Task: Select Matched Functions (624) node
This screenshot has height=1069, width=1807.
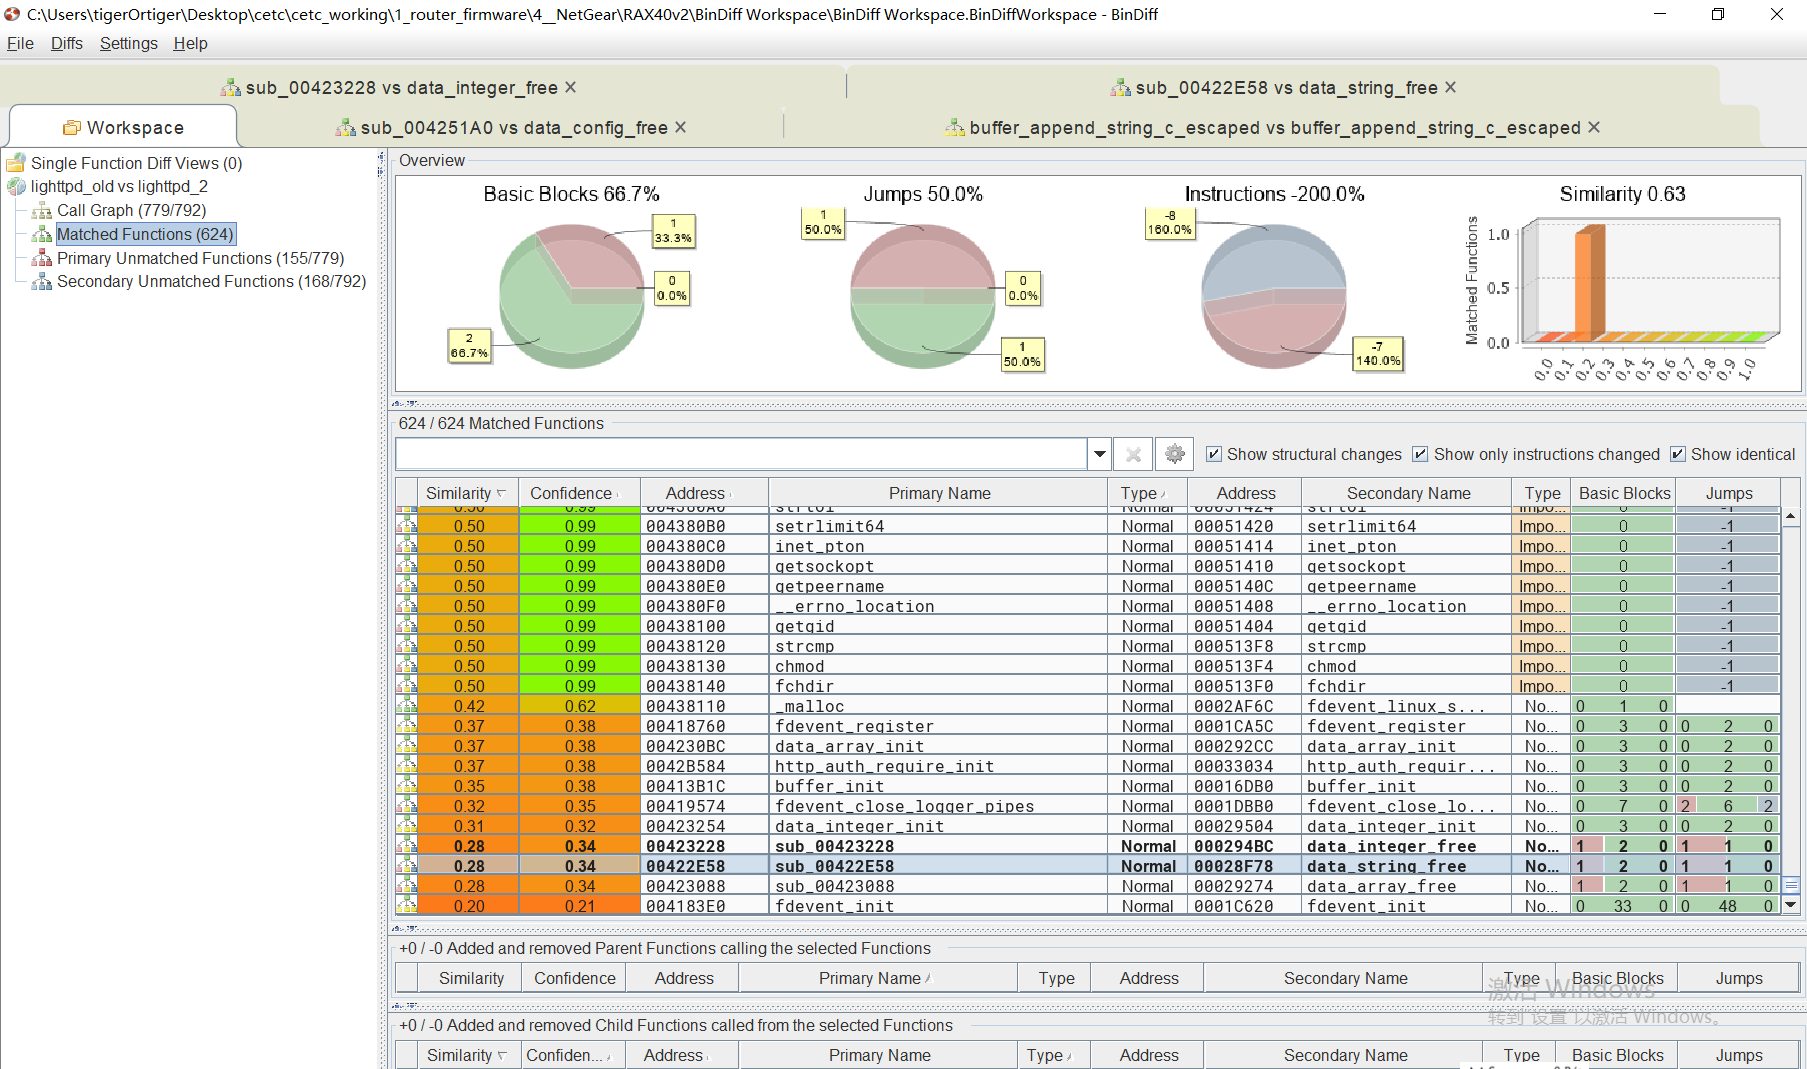Action: (145, 234)
